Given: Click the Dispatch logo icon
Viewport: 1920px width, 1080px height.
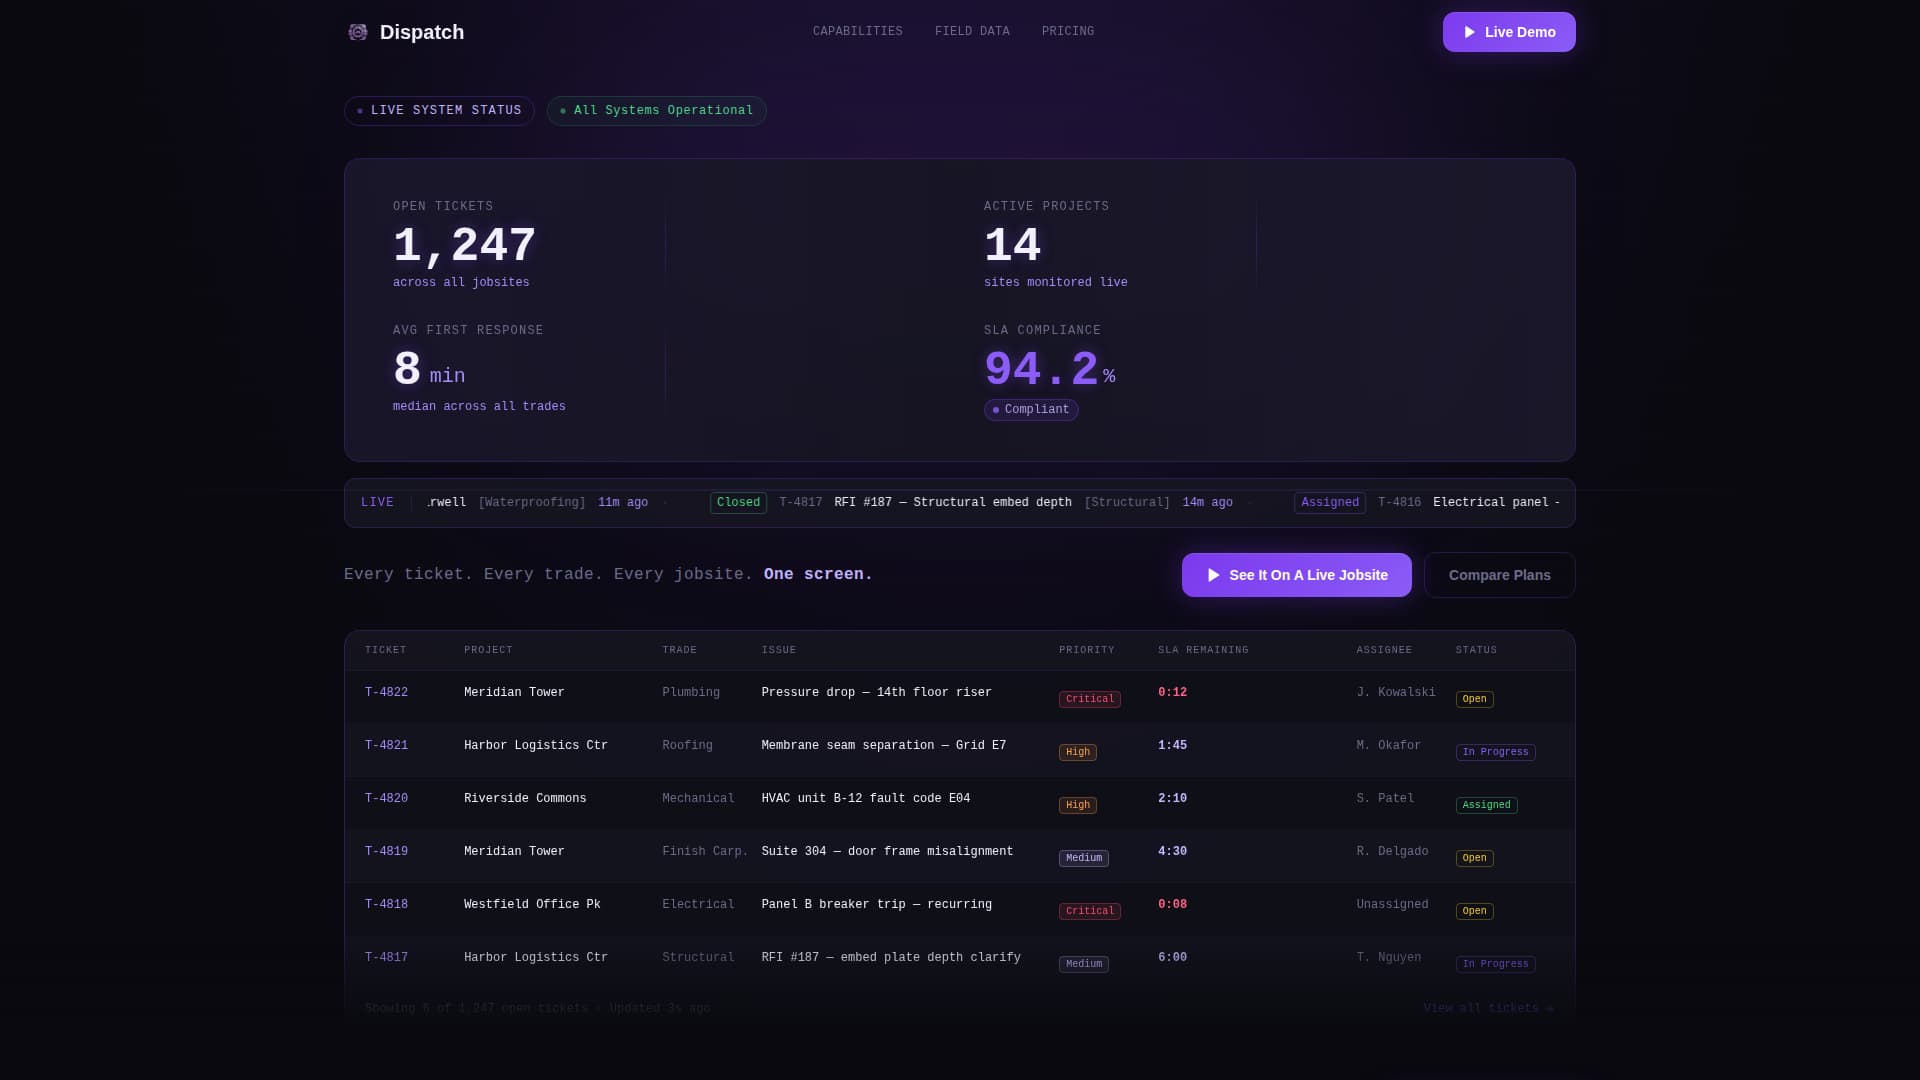Looking at the screenshot, I should pyautogui.click(x=358, y=31).
